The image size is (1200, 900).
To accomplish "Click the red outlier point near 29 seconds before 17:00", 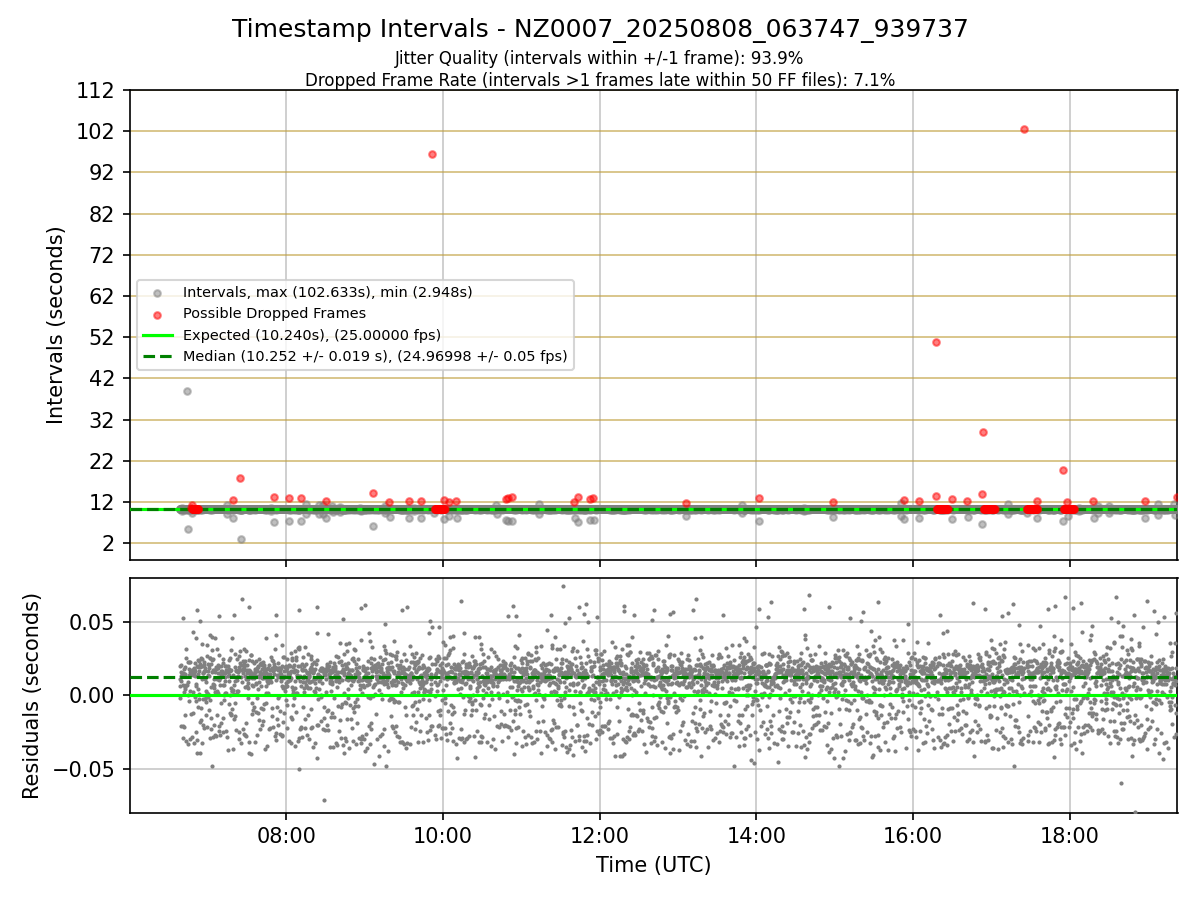I will point(983,432).
